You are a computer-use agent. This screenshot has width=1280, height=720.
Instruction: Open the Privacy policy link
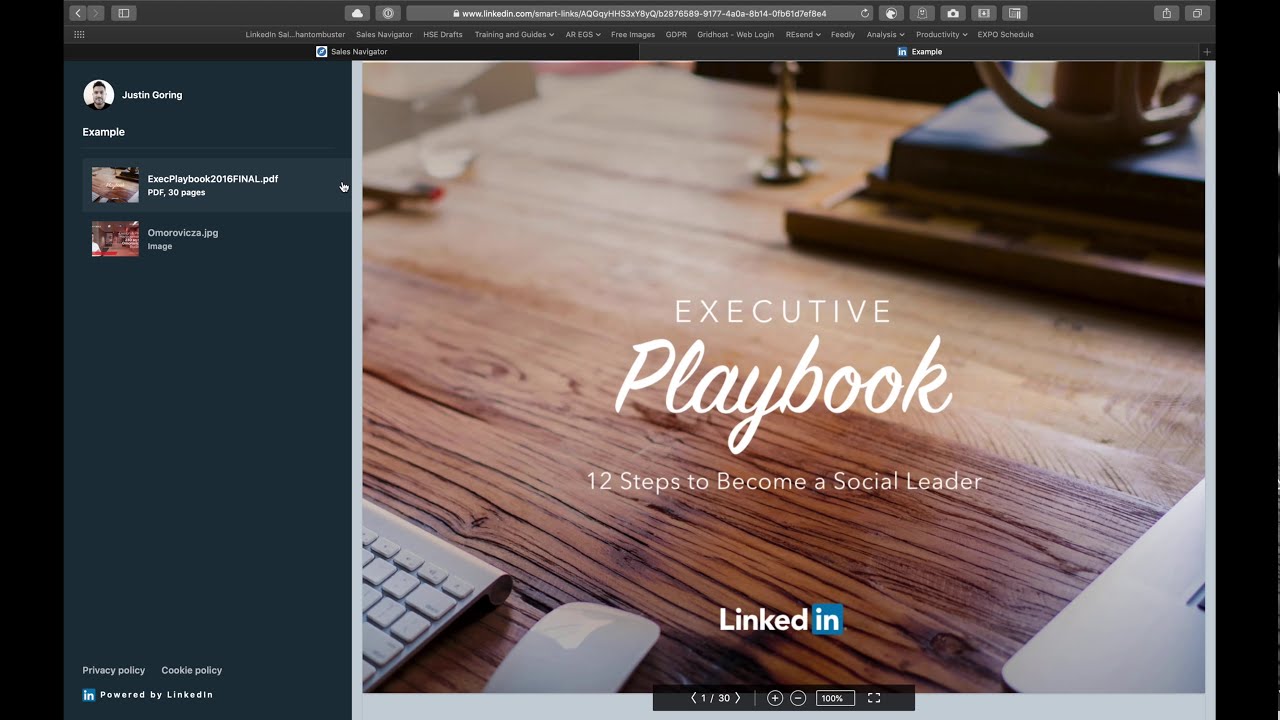tap(114, 670)
